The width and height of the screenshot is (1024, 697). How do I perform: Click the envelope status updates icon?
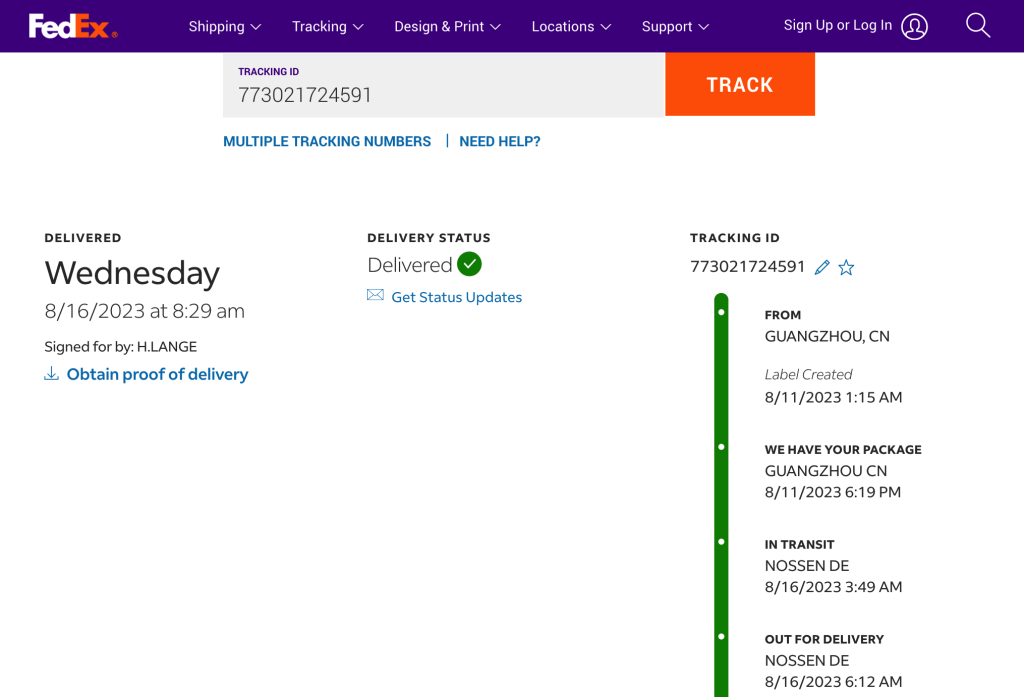point(375,296)
